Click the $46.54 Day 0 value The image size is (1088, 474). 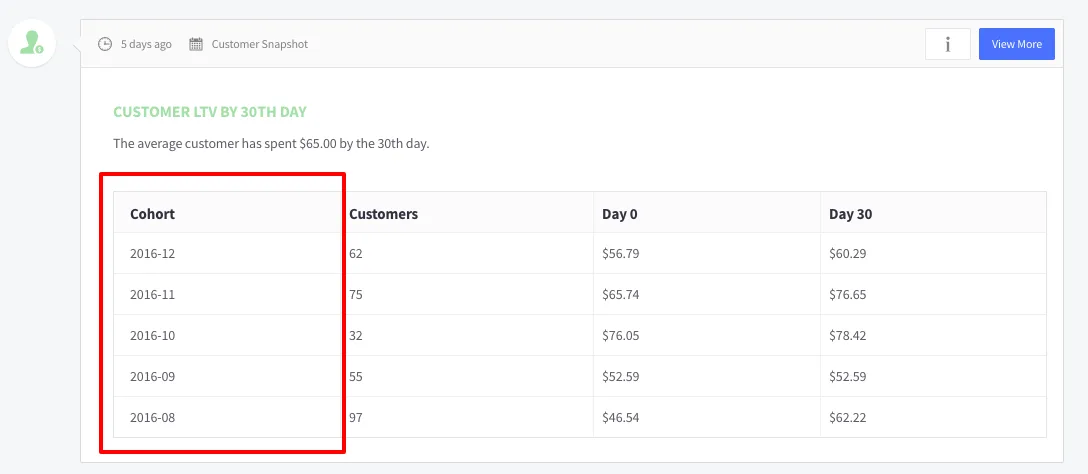[620, 418]
